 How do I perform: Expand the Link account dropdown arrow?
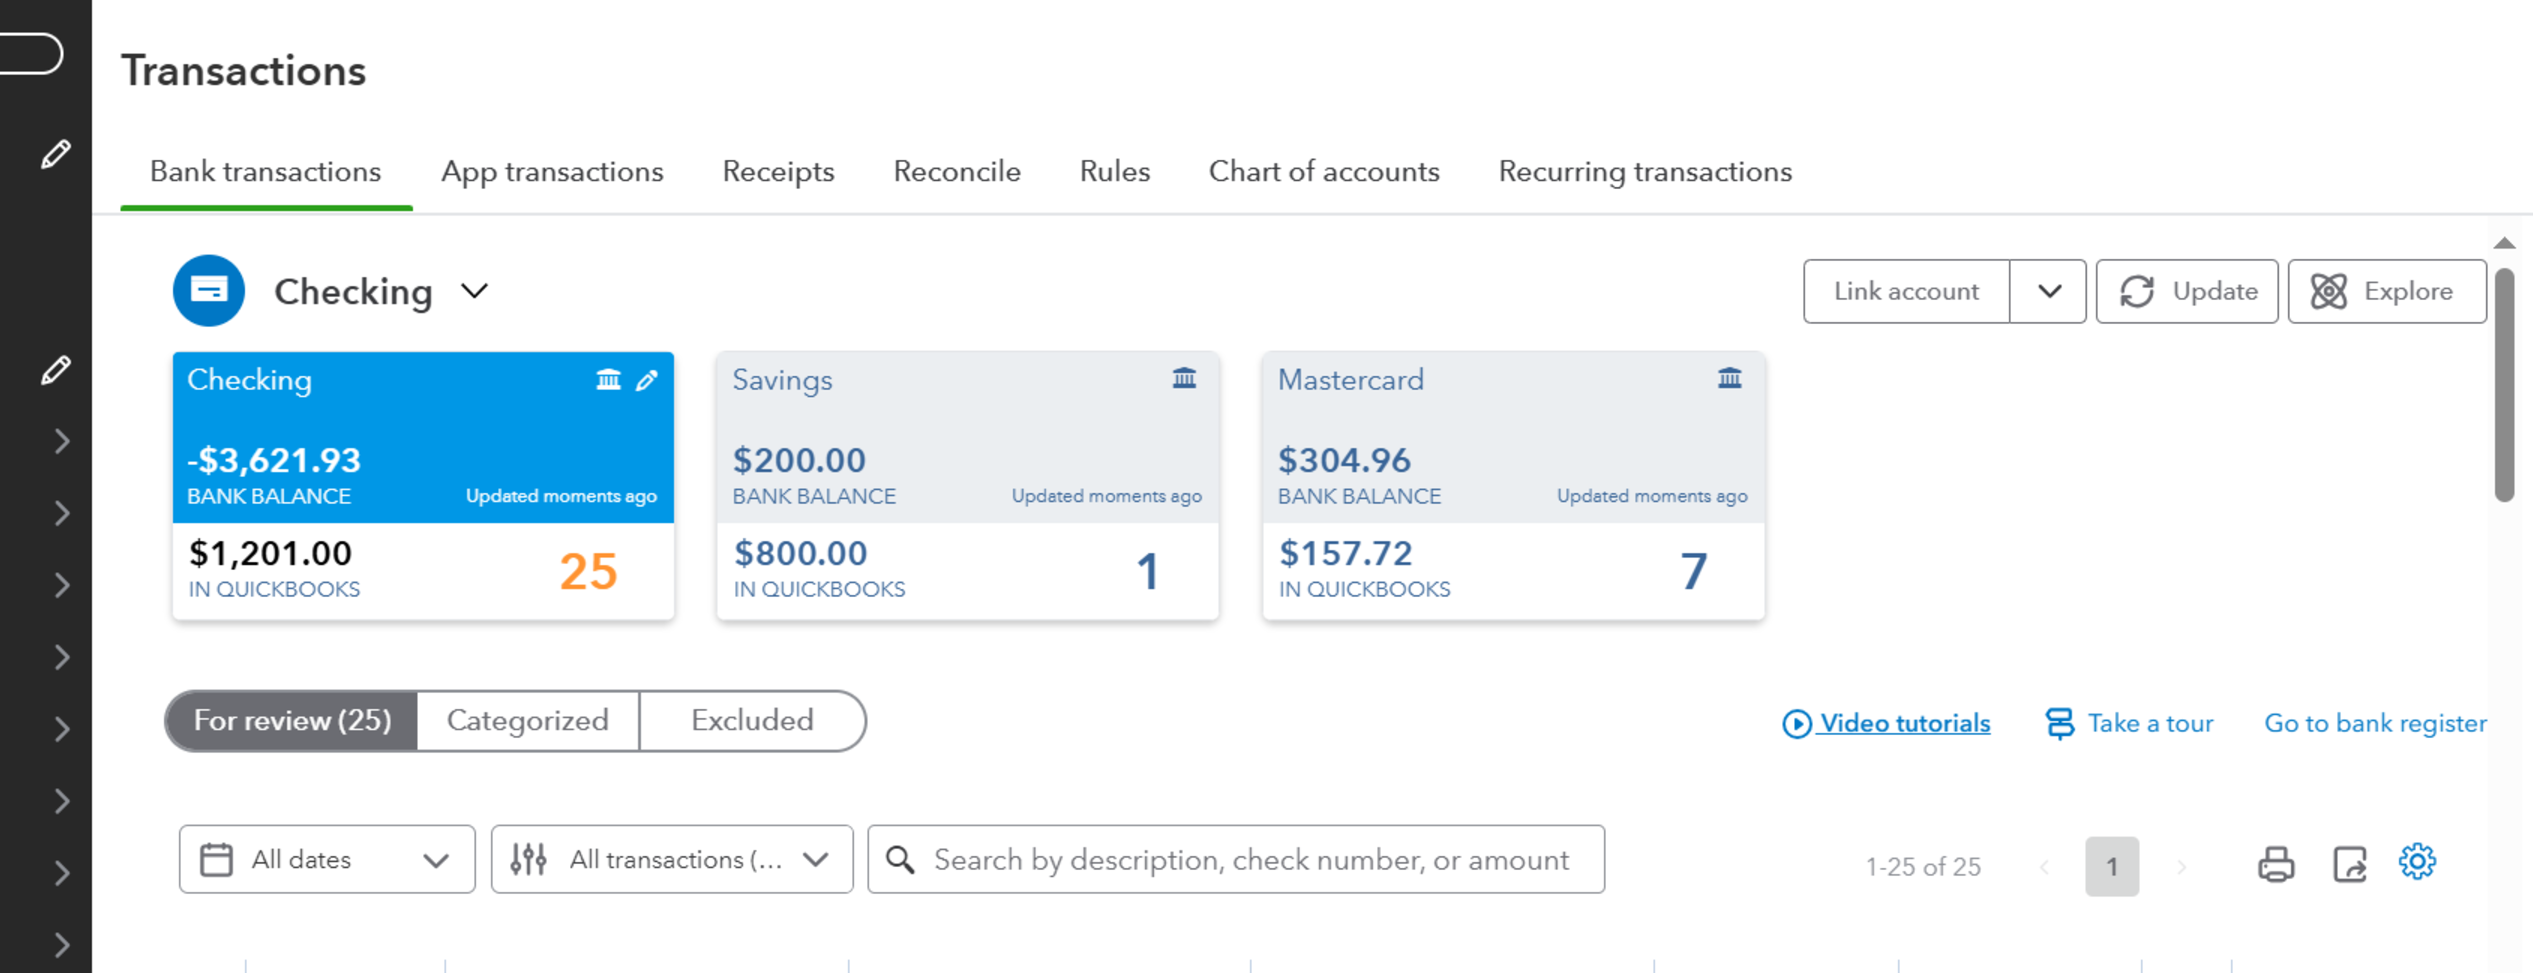click(x=2049, y=291)
